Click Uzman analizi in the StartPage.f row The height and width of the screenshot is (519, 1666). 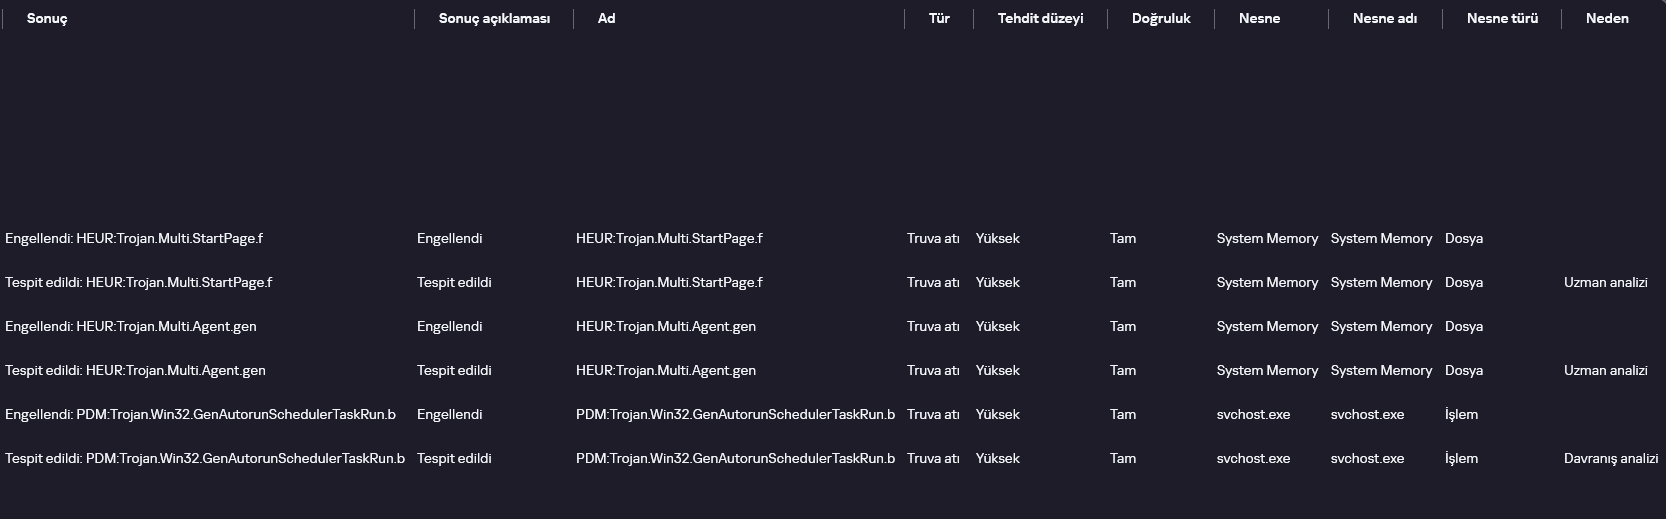click(1606, 282)
